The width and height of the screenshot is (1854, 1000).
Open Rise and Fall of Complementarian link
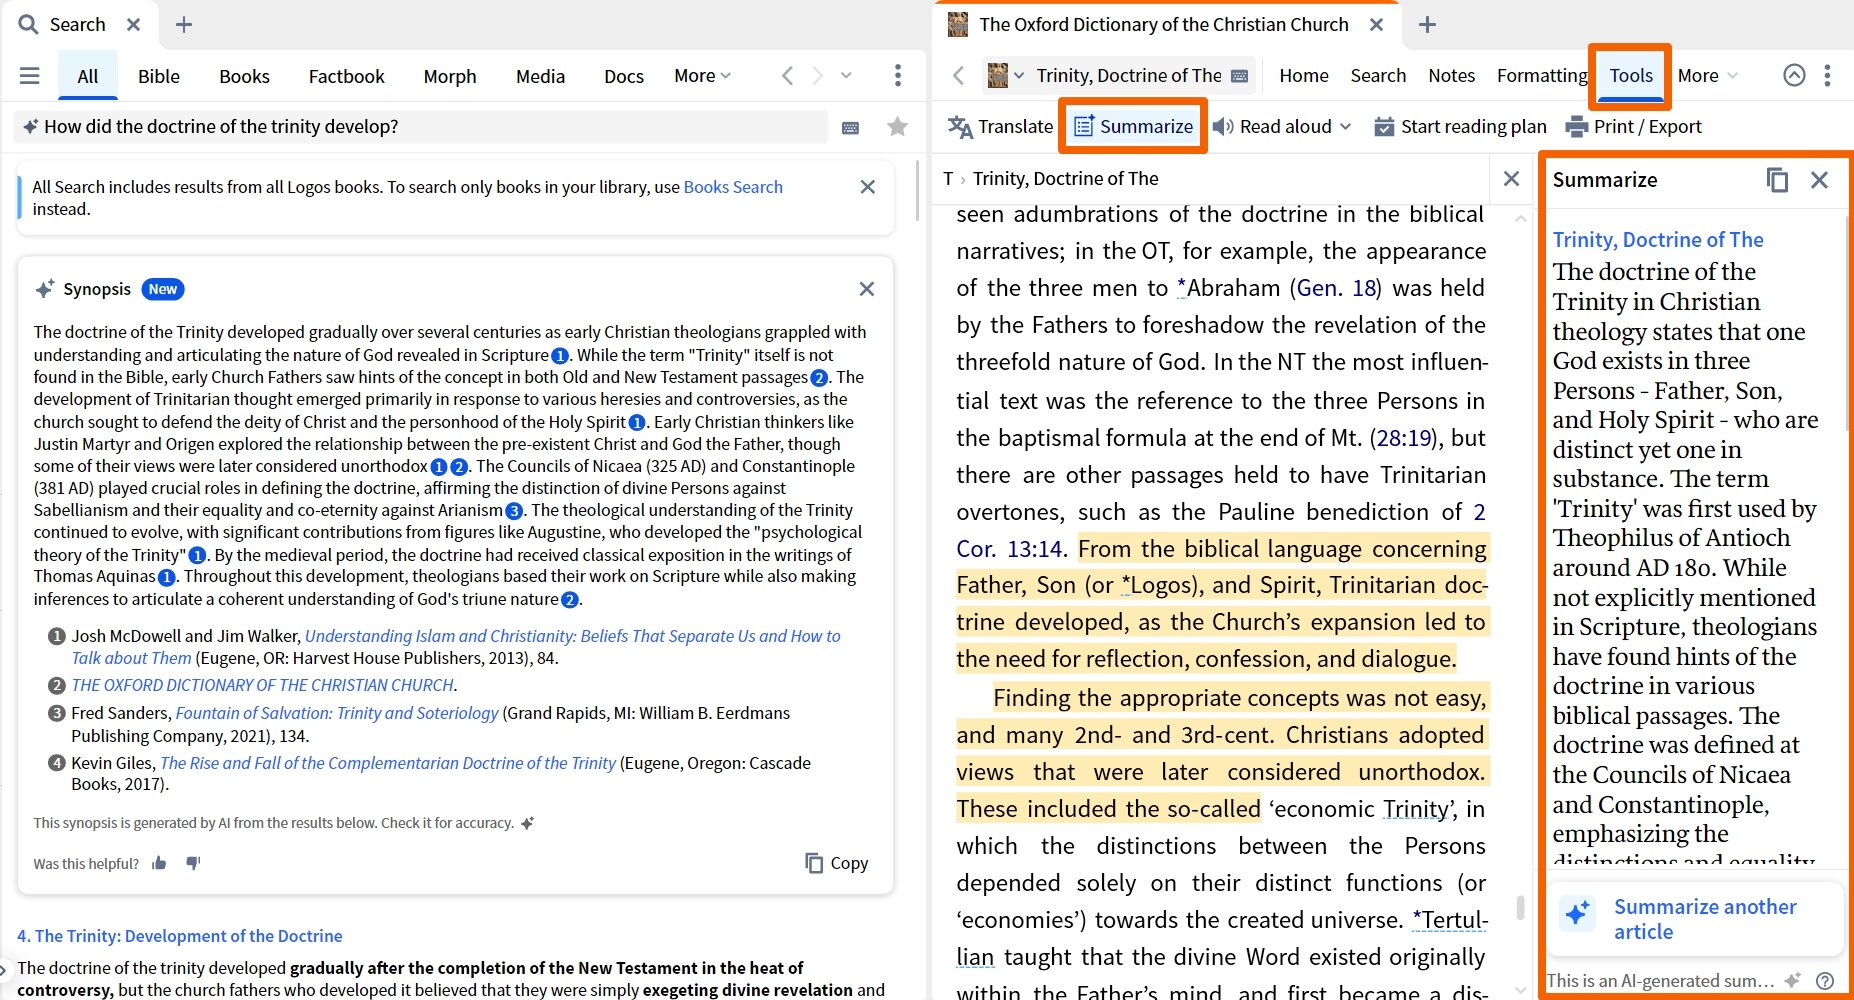[x=388, y=763]
